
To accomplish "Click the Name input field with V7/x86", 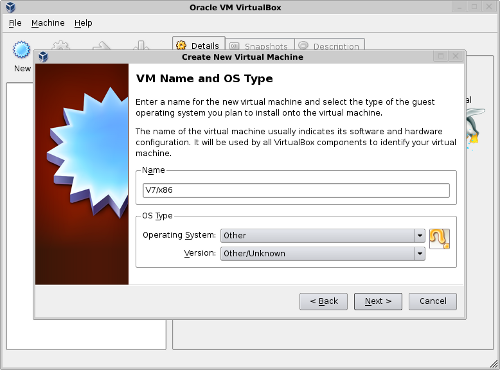I will tap(296, 190).
